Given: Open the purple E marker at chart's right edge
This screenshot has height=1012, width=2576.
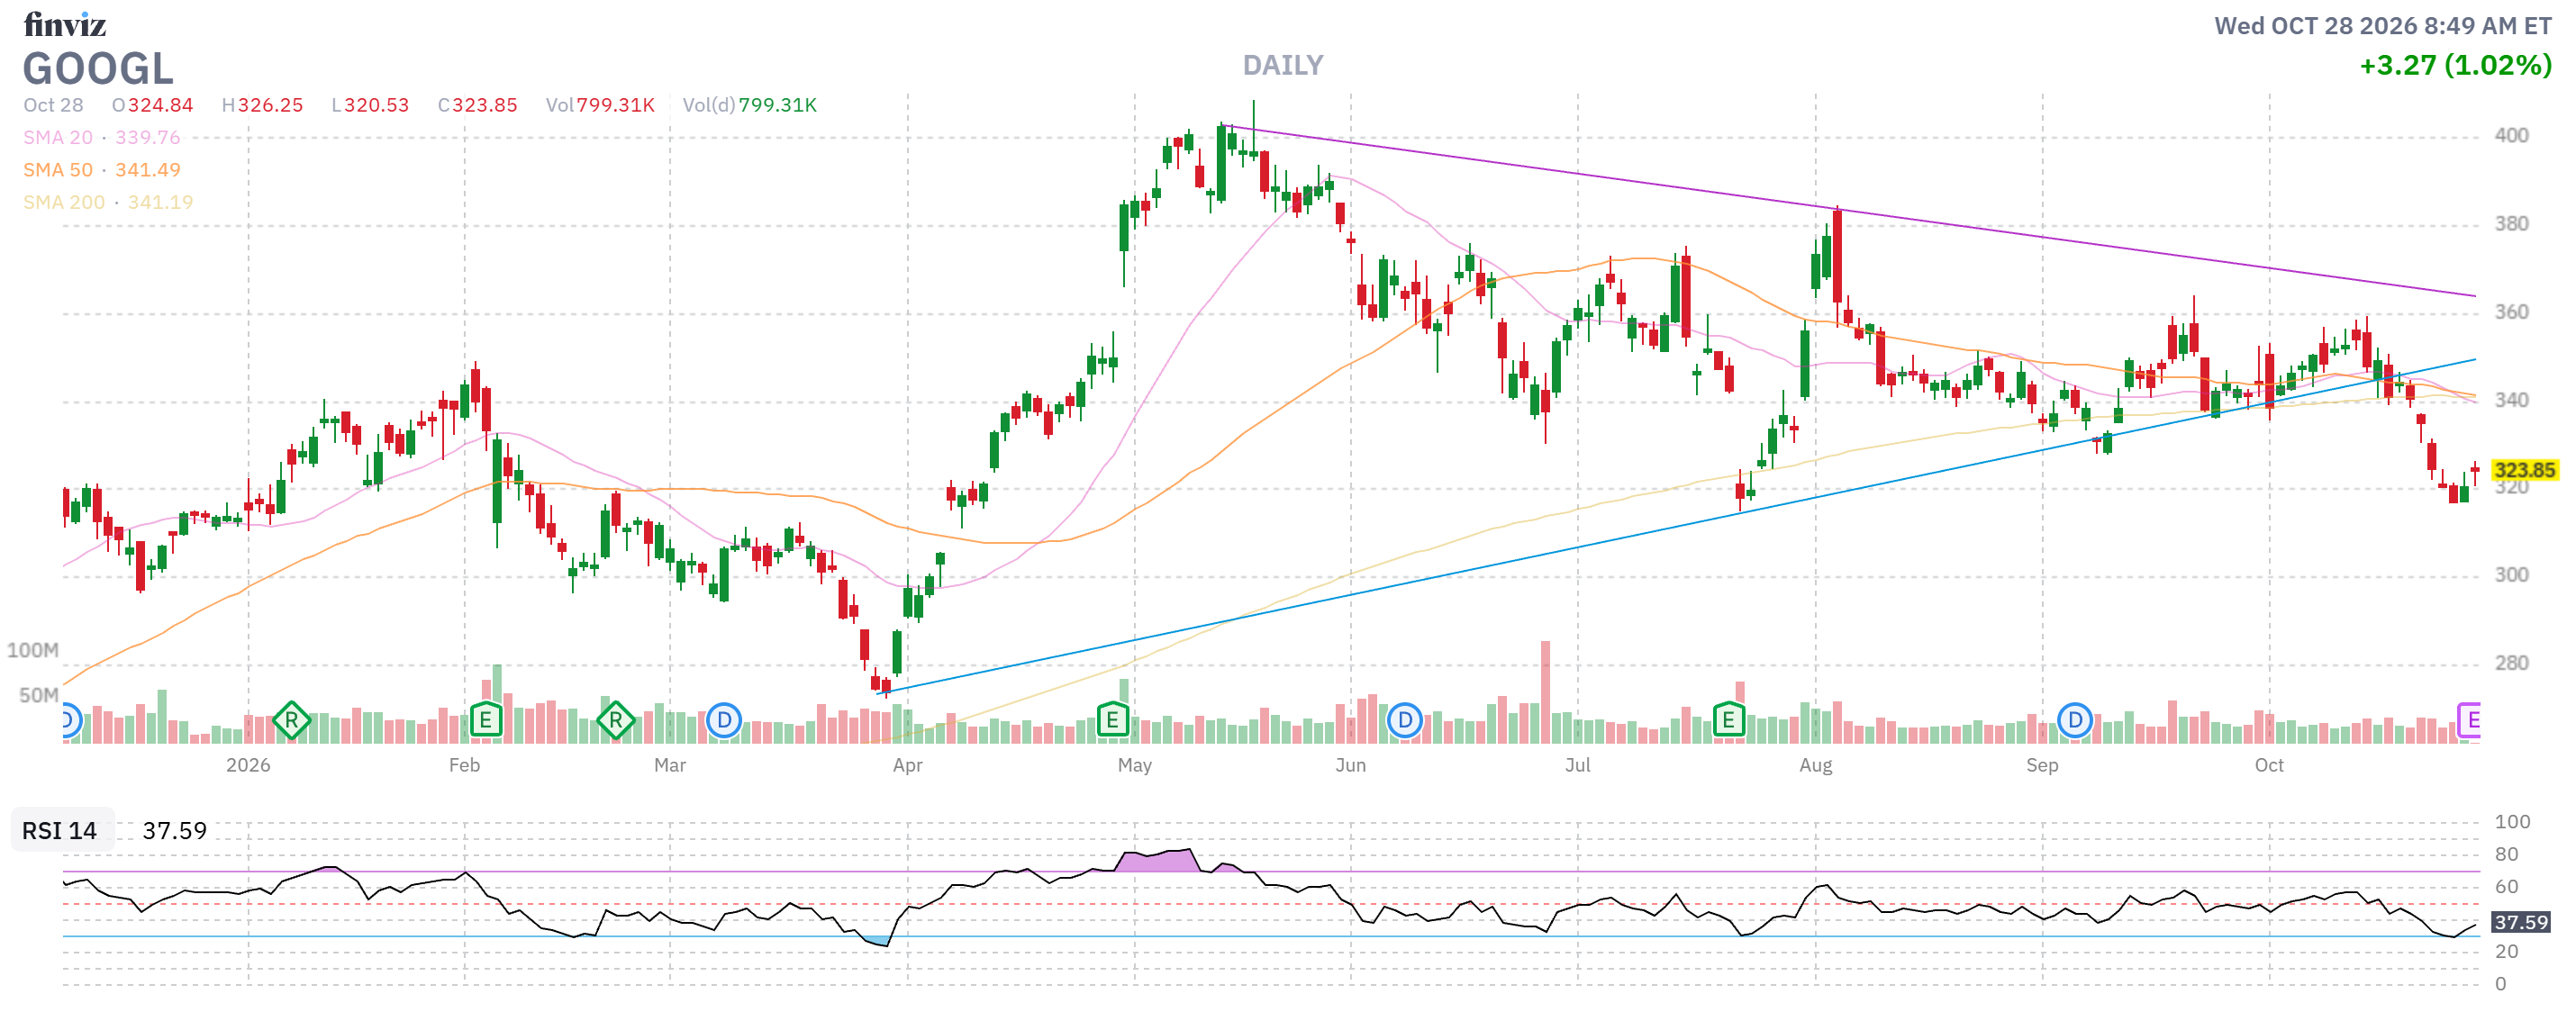Looking at the screenshot, I should [2469, 719].
